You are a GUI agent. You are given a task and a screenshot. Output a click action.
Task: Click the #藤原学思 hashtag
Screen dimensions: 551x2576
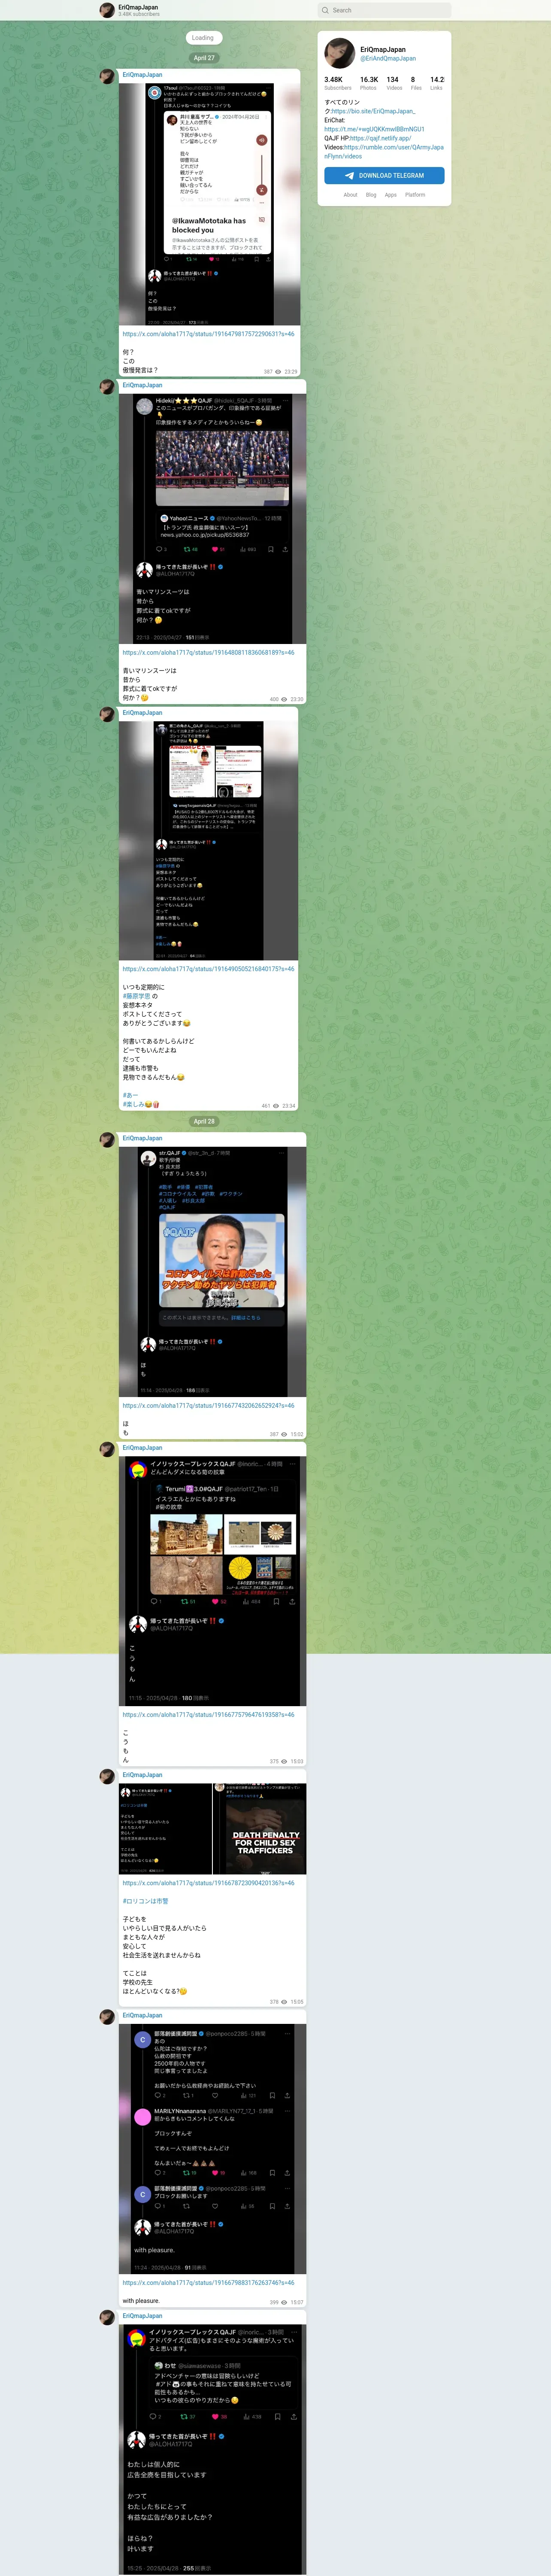[137, 996]
